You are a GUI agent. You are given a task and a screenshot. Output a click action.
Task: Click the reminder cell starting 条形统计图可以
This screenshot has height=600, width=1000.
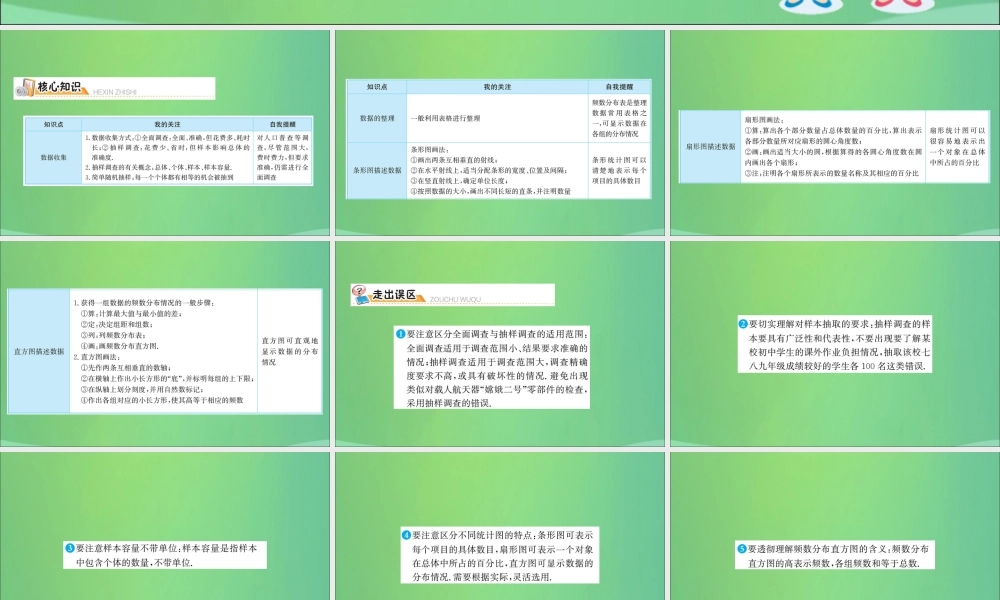[x=619, y=170]
